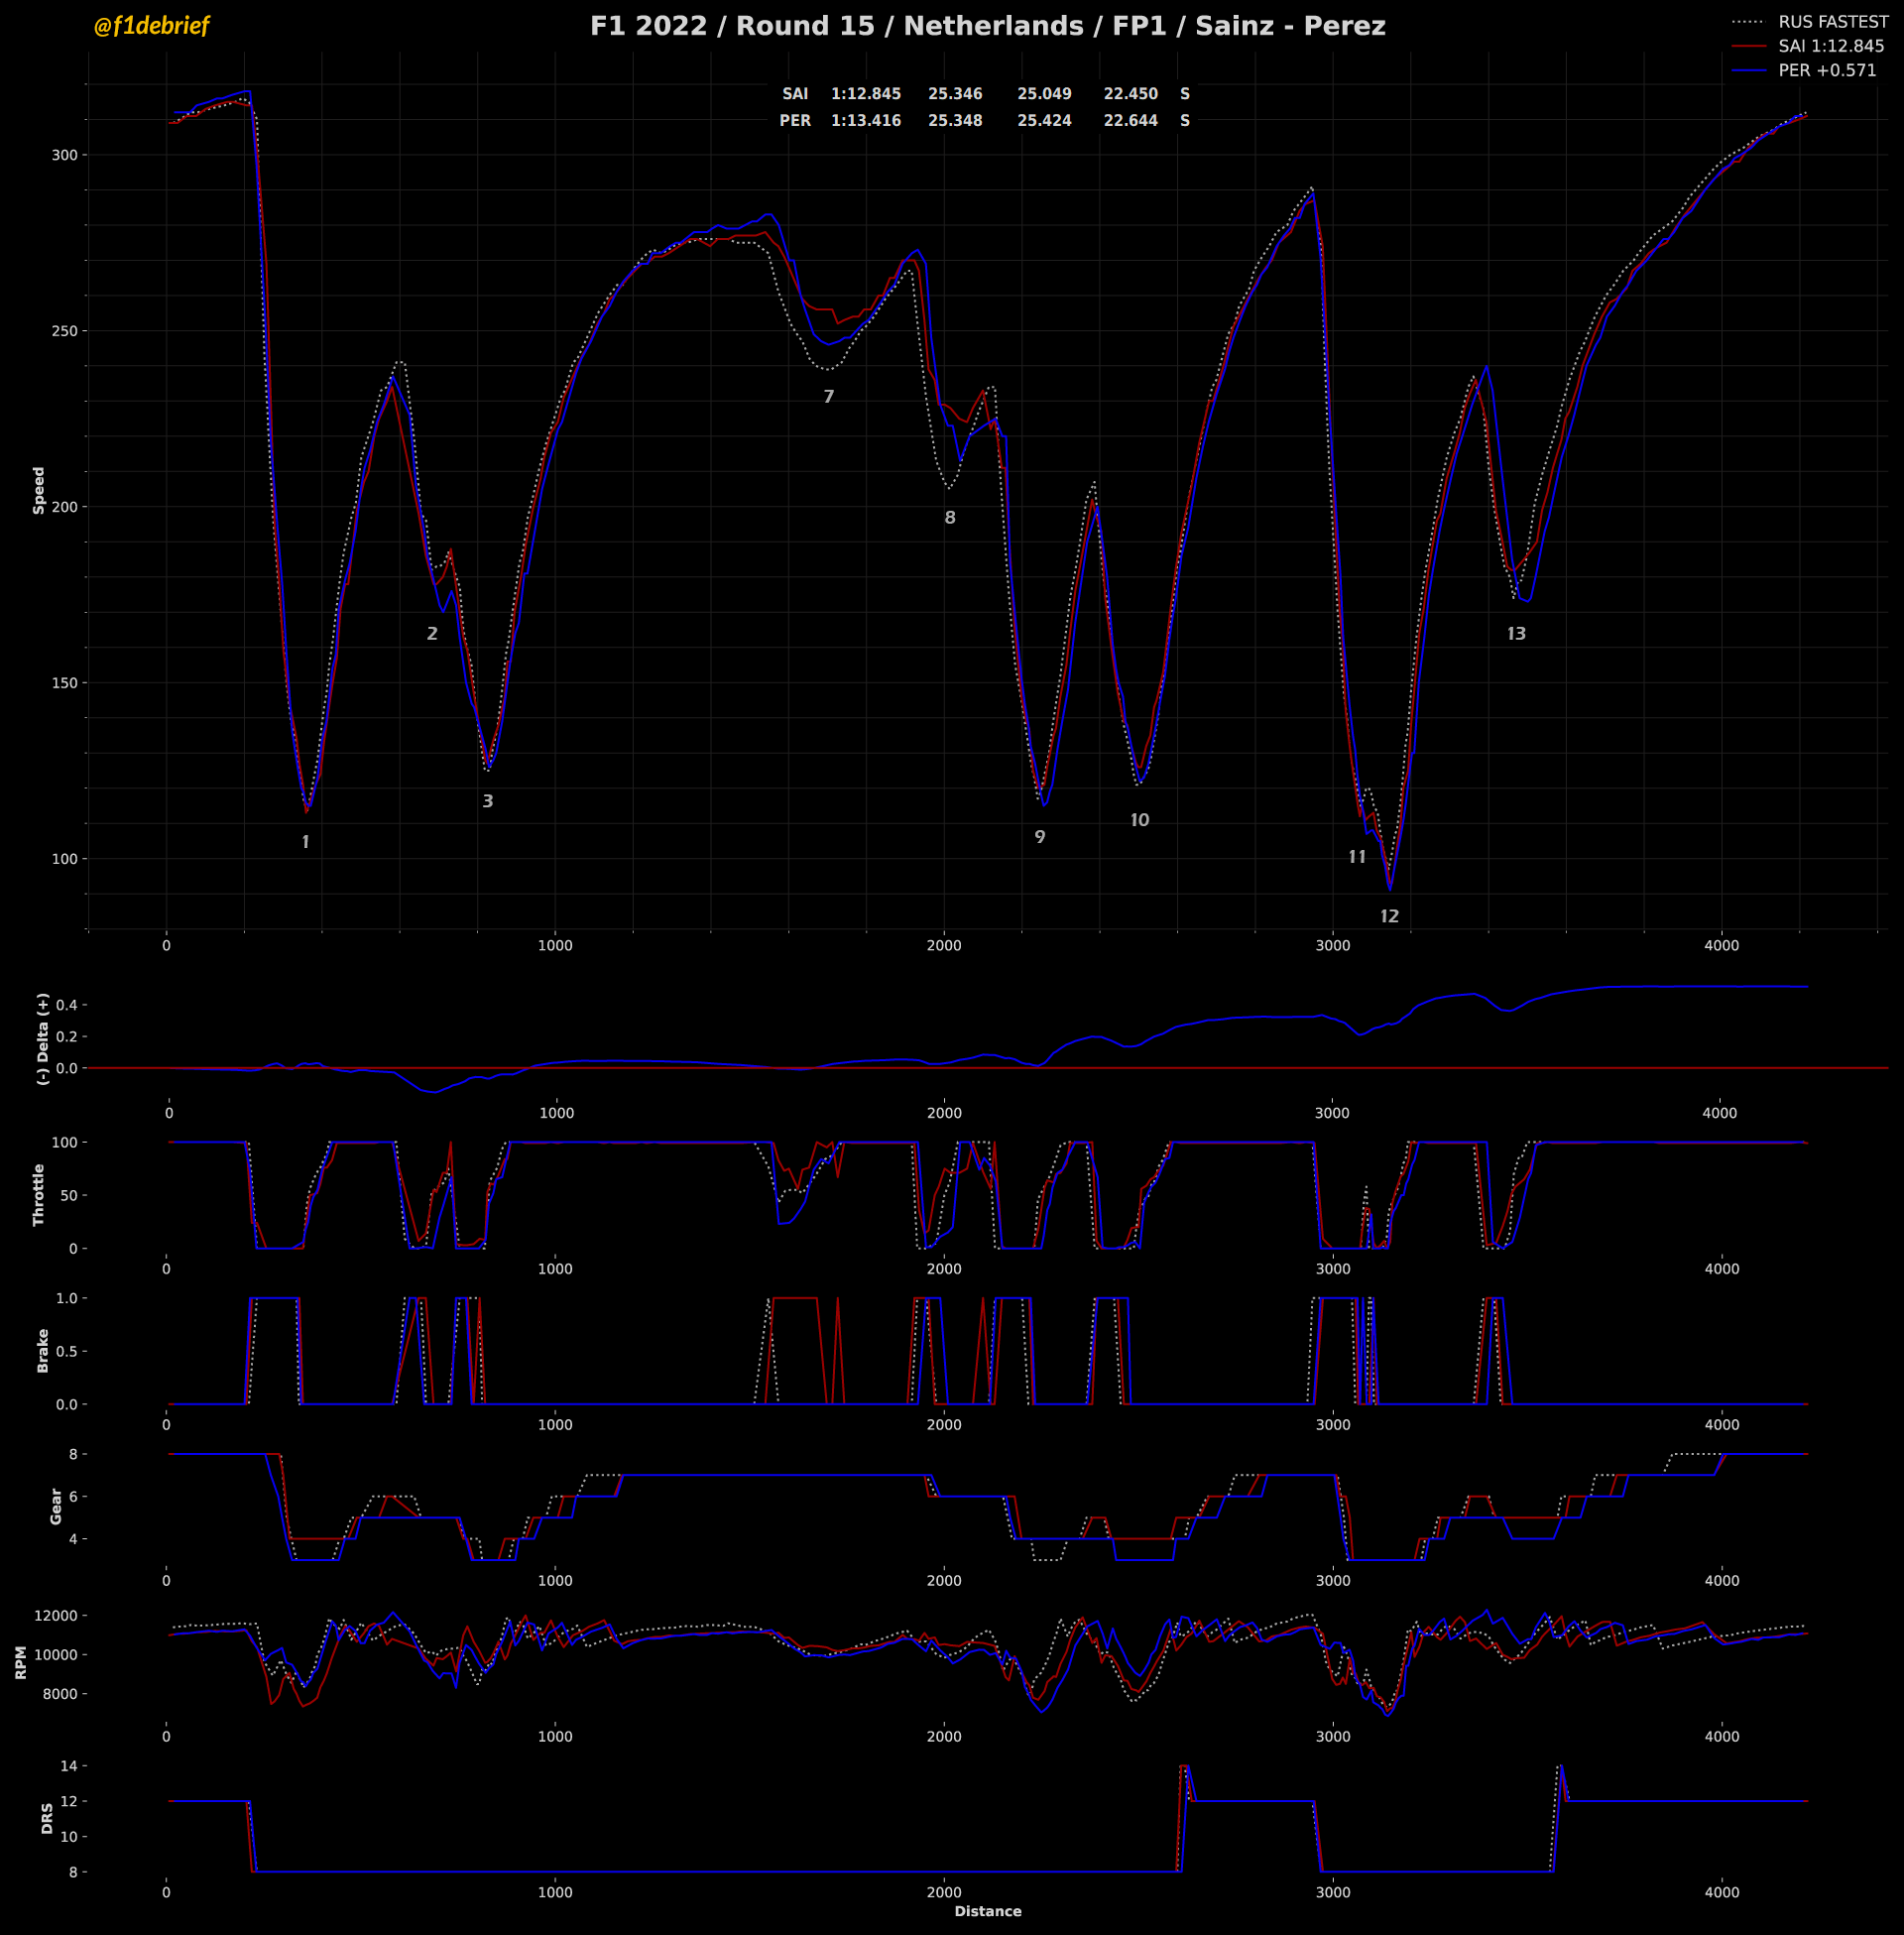Click the 300 speed axis tick label
1904x1935 pixels.
click(65, 155)
